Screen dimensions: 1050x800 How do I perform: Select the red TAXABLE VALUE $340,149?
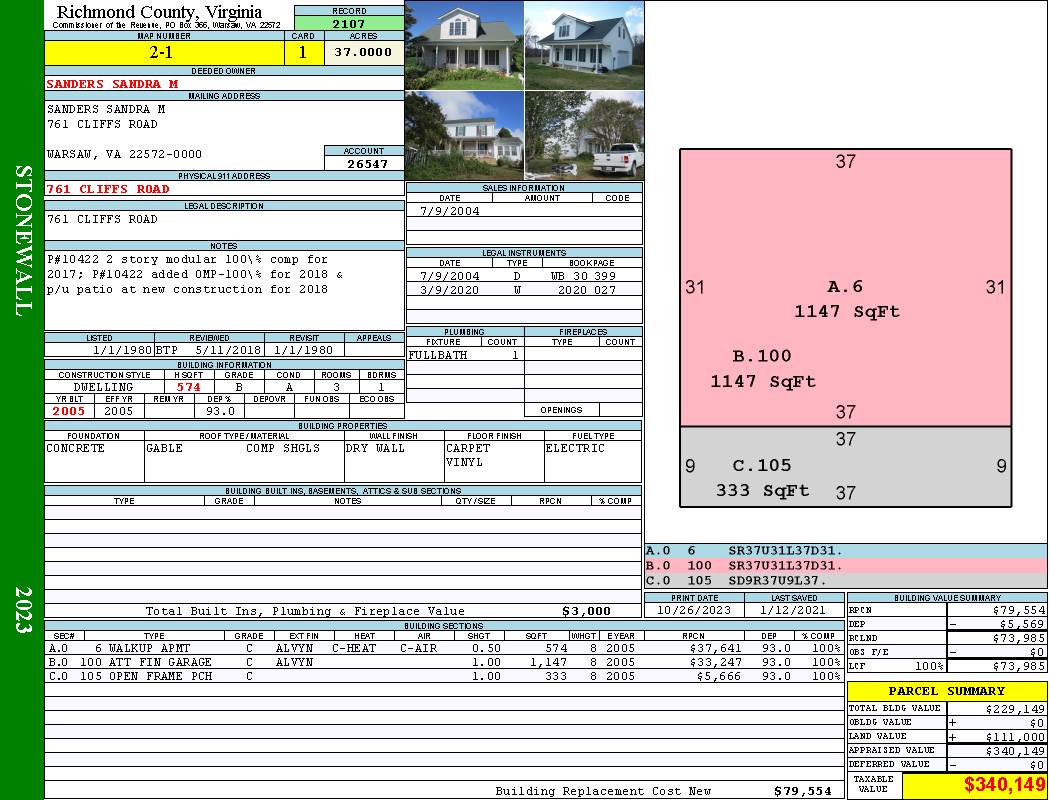pos(1004,785)
